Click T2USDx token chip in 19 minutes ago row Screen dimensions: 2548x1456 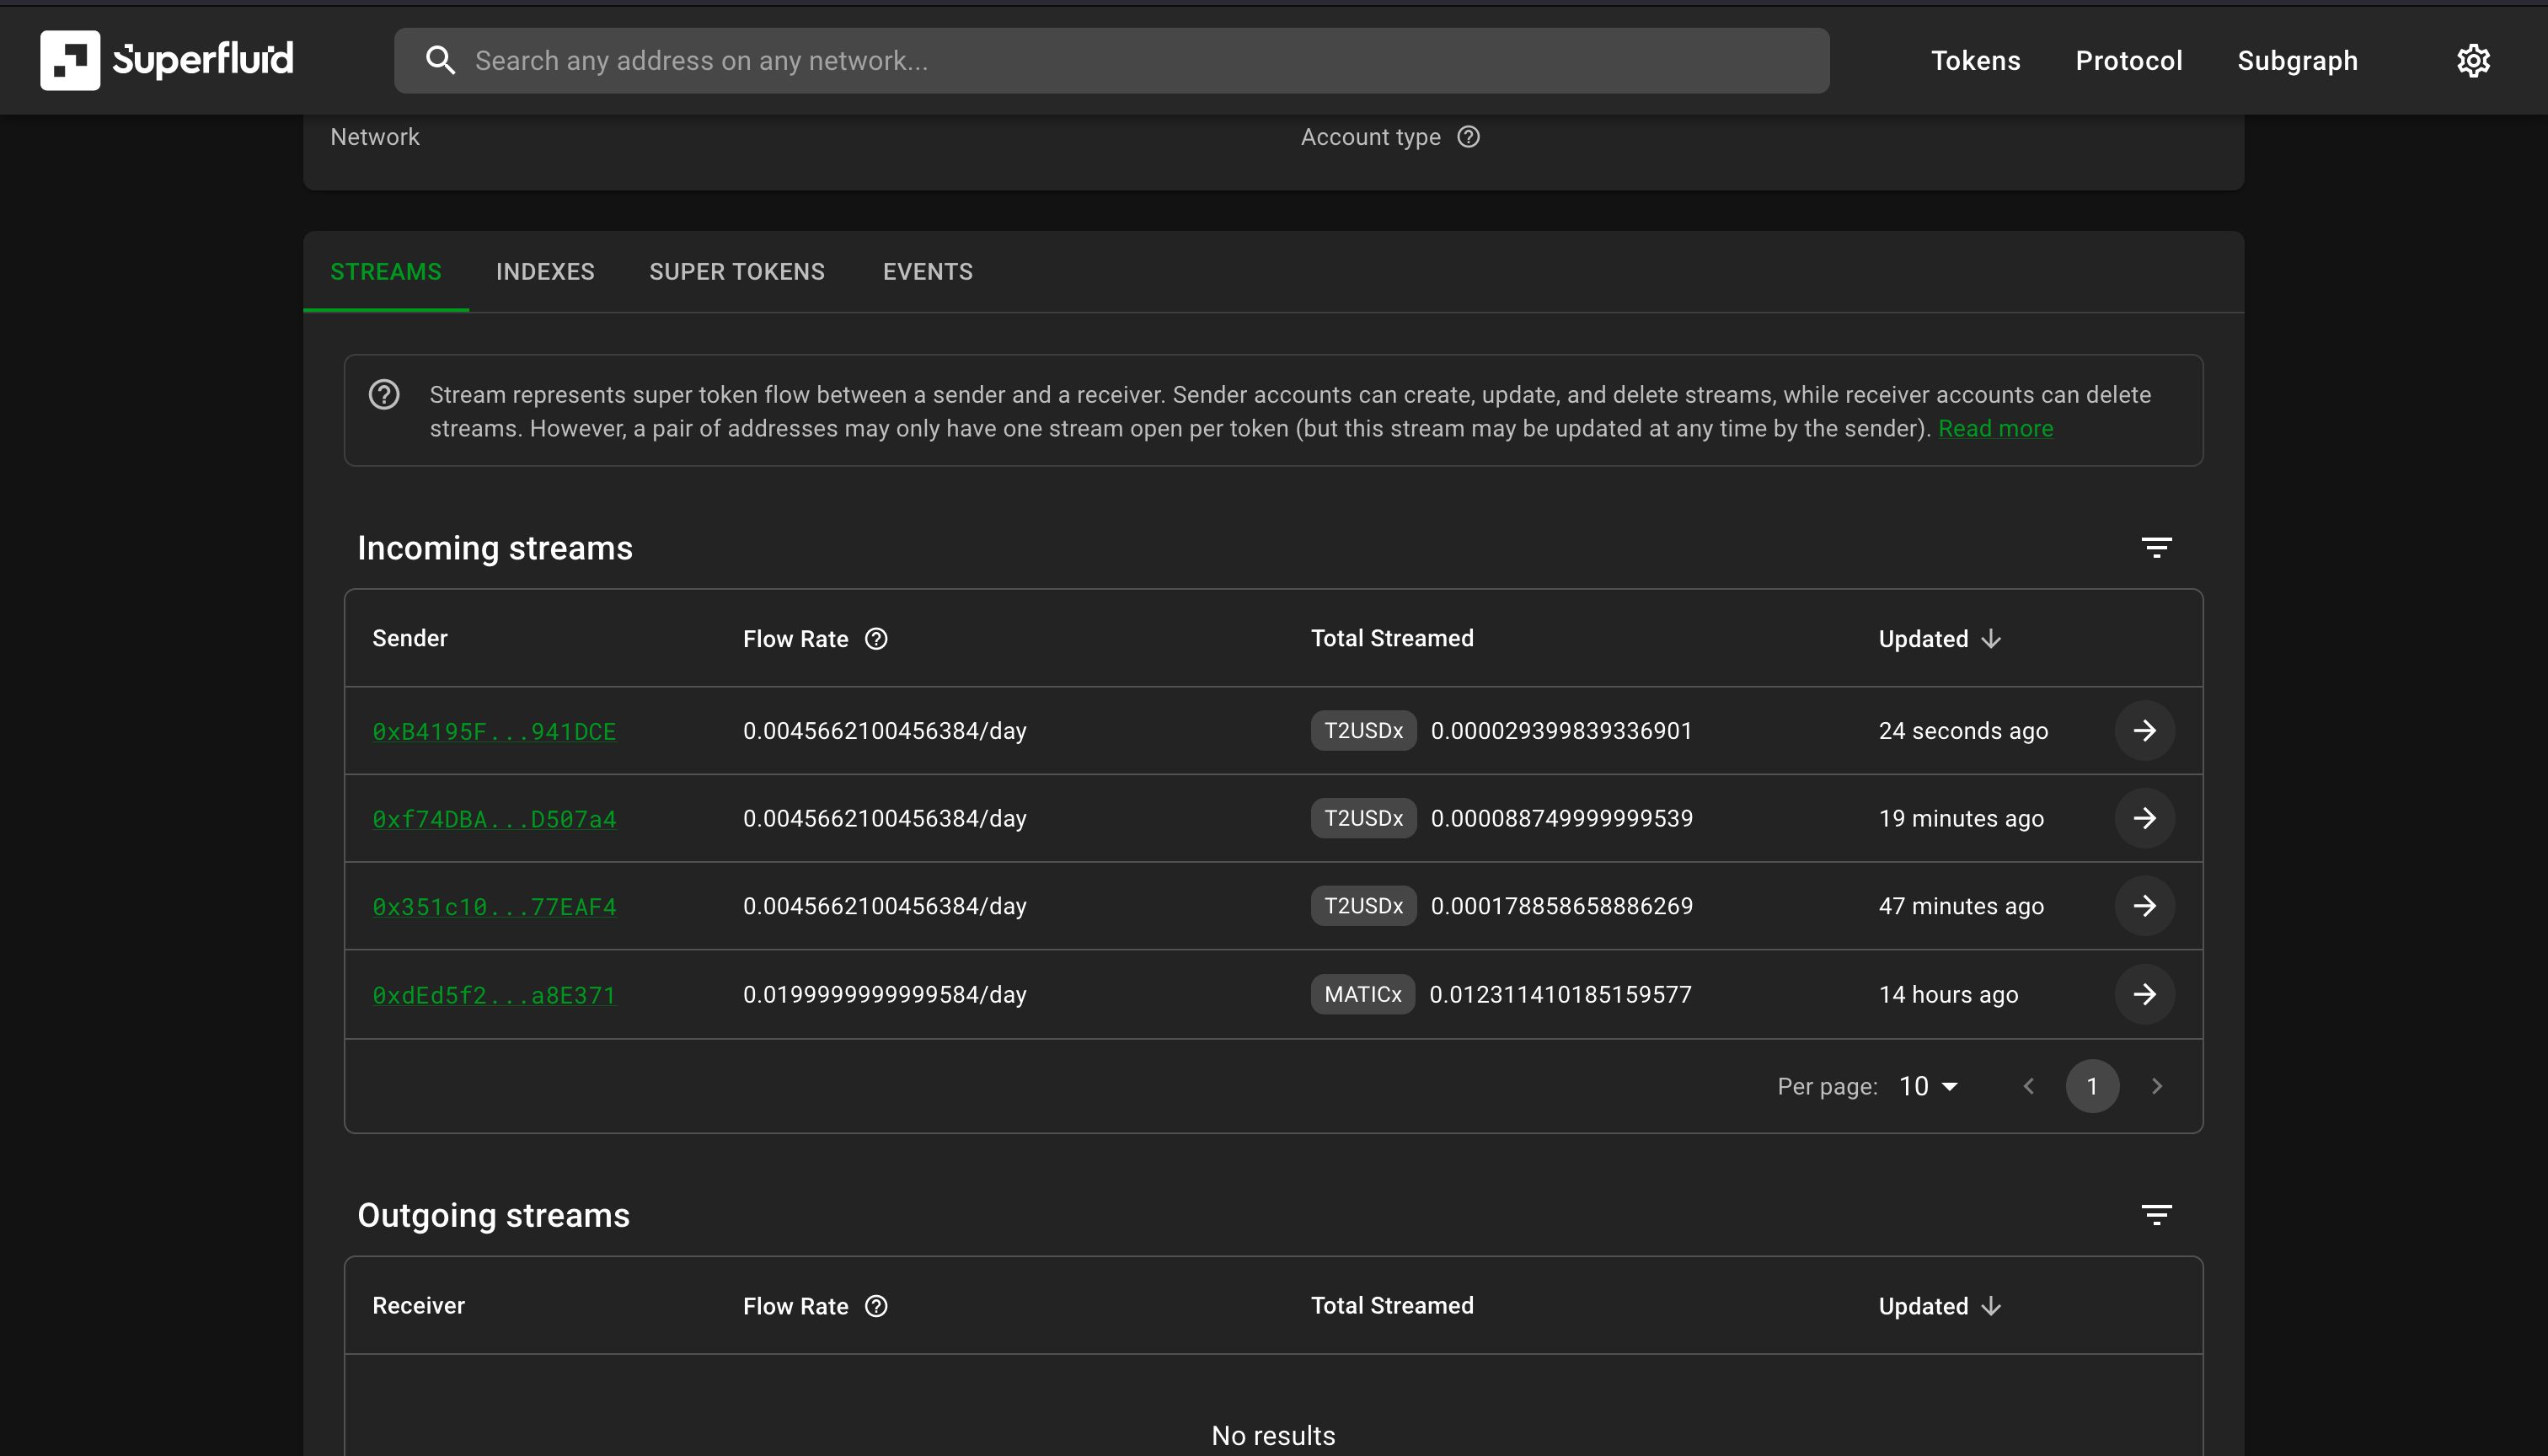click(x=1363, y=818)
